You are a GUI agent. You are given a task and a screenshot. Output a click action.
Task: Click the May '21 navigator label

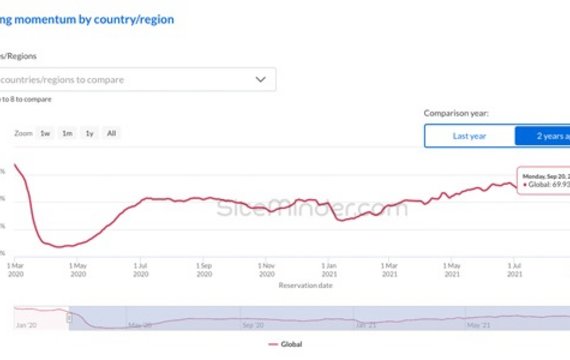479,325
